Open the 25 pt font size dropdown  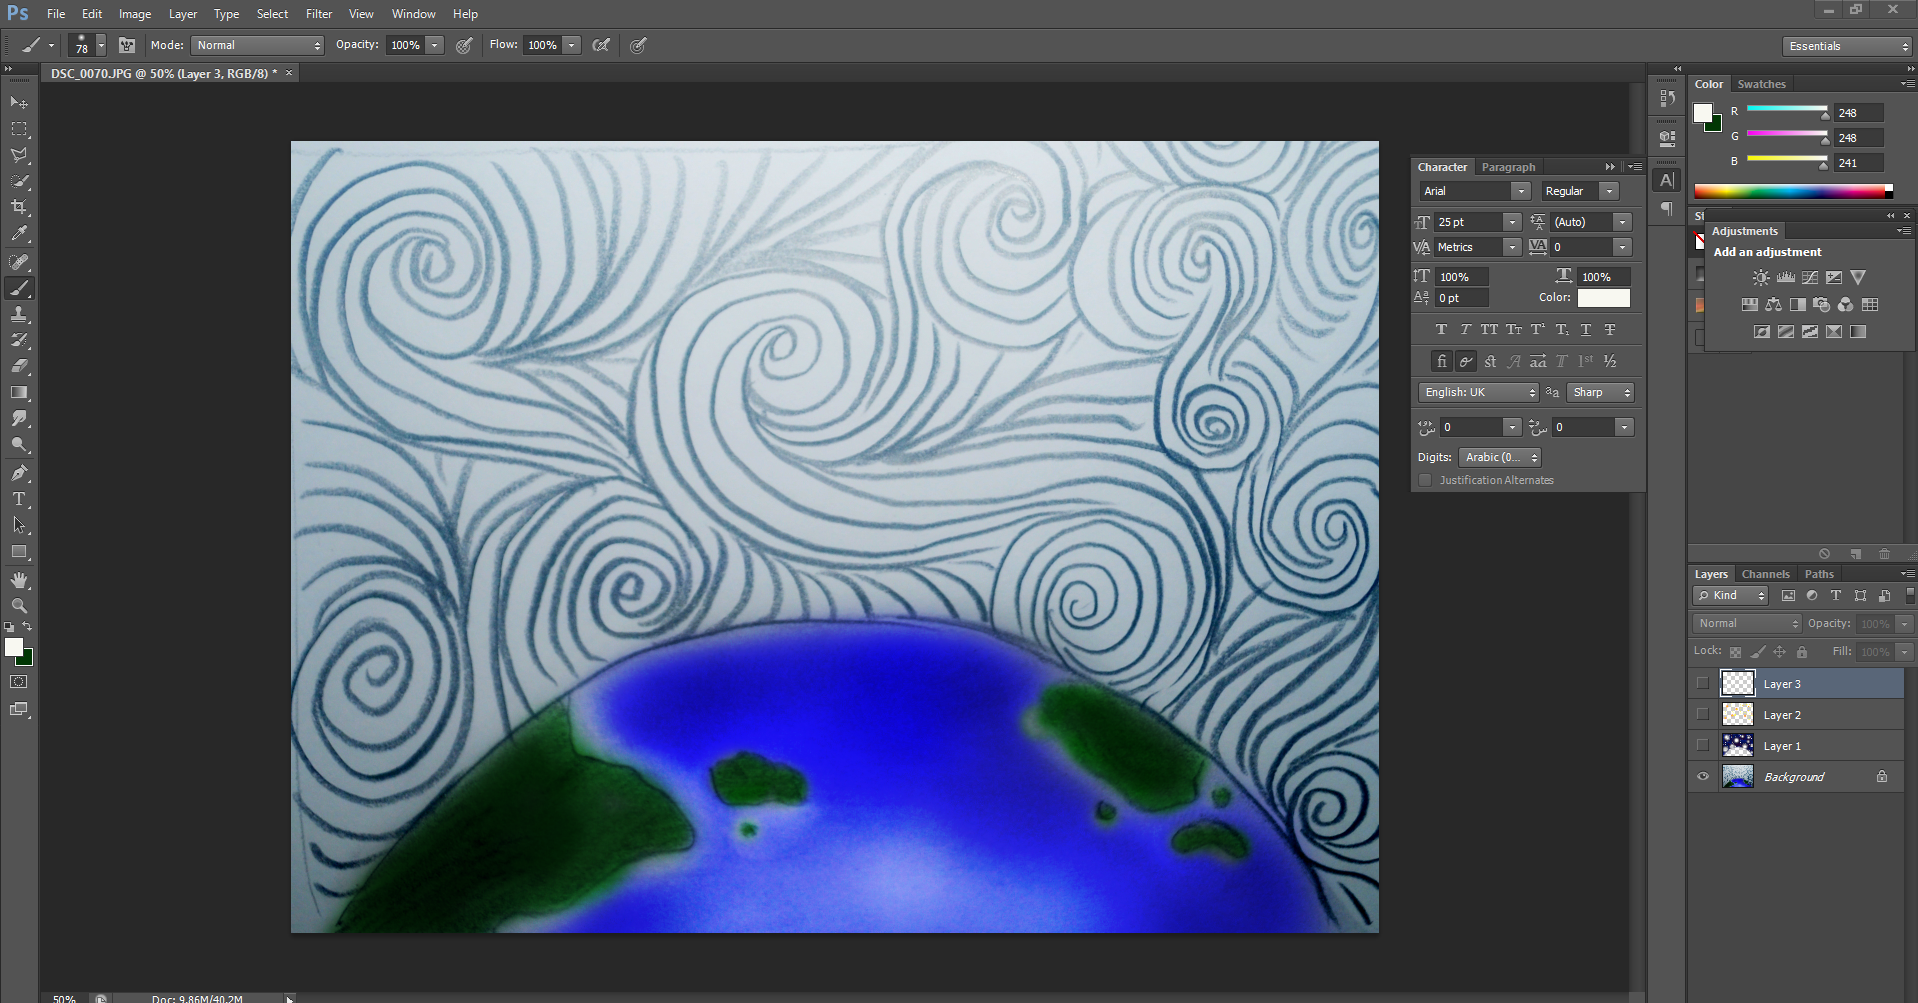[1512, 222]
